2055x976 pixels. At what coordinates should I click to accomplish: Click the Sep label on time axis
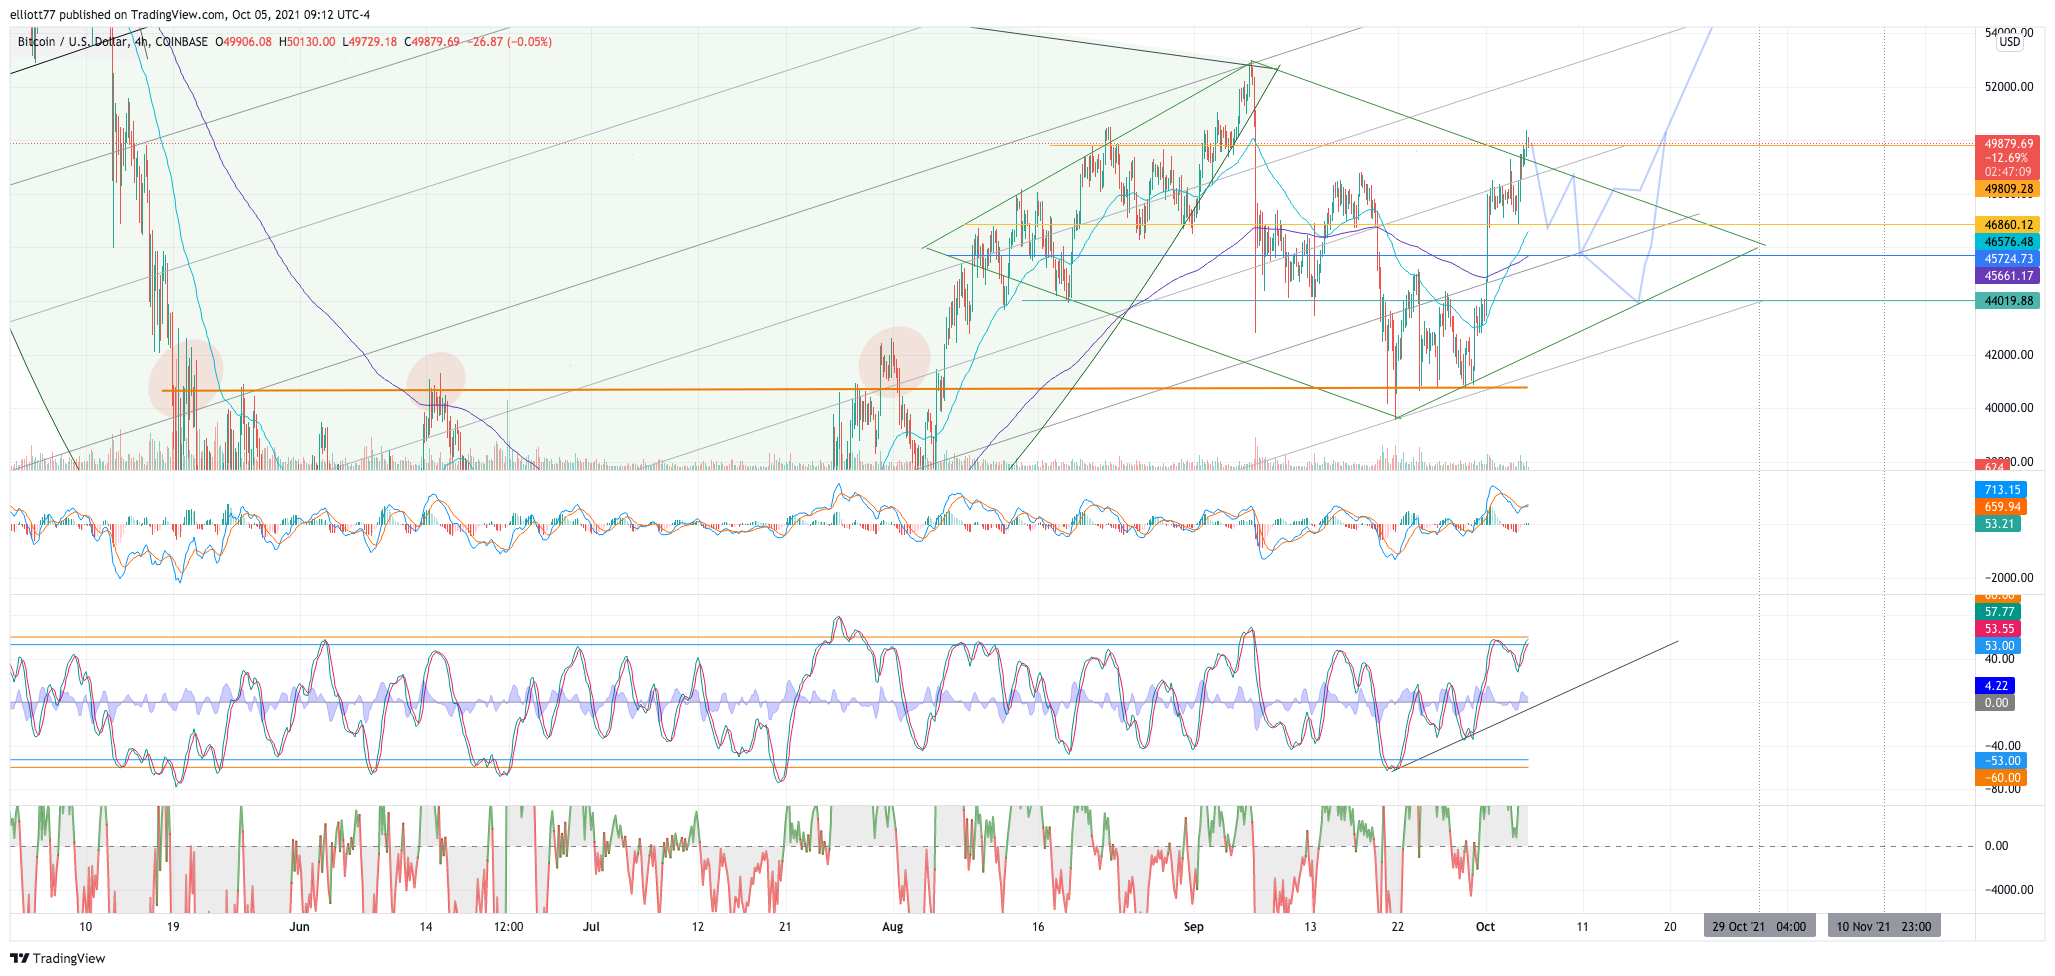tap(1193, 927)
